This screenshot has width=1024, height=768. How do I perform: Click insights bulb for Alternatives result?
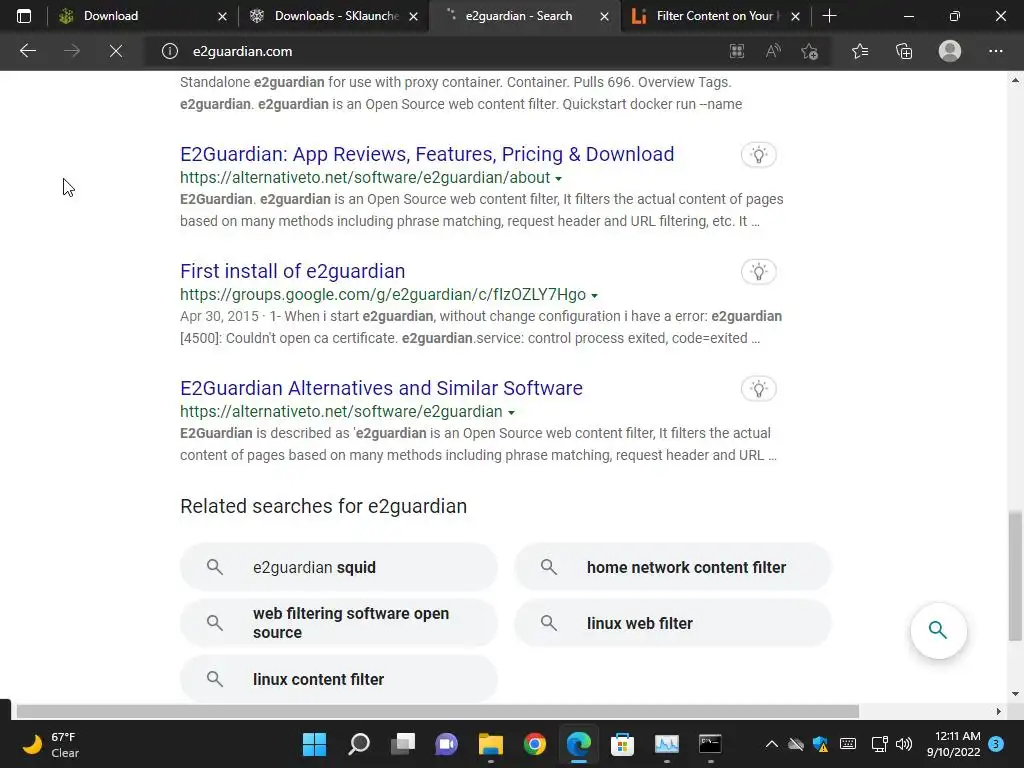click(758, 389)
